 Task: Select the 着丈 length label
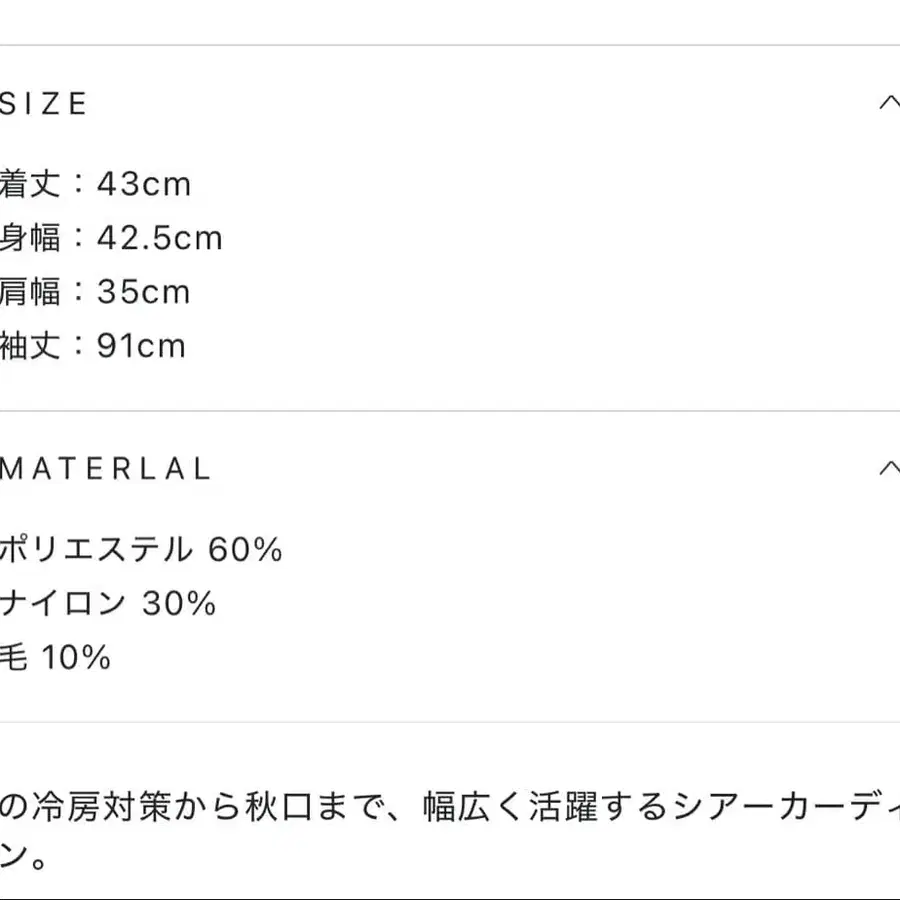pyautogui.click(x=30, y=184)
